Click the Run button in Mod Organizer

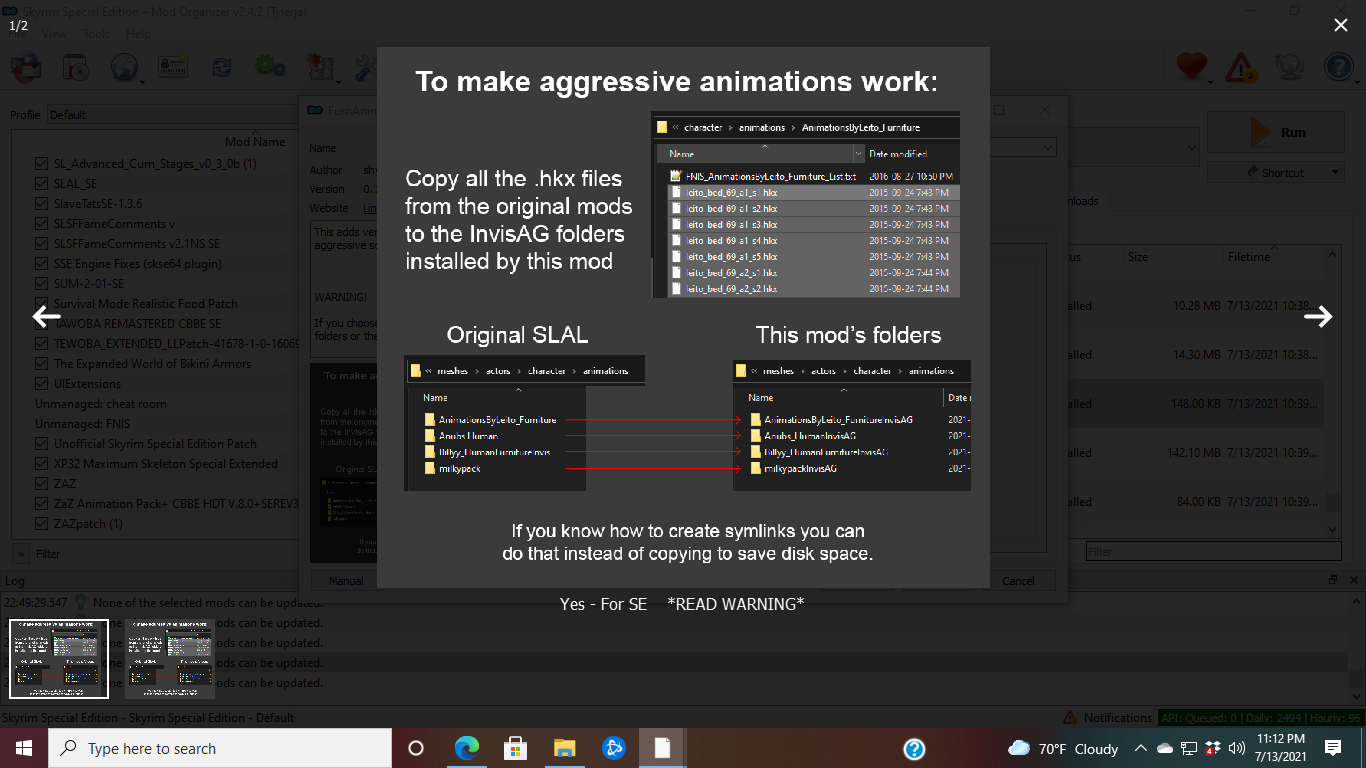click(x=1275, y=132)
